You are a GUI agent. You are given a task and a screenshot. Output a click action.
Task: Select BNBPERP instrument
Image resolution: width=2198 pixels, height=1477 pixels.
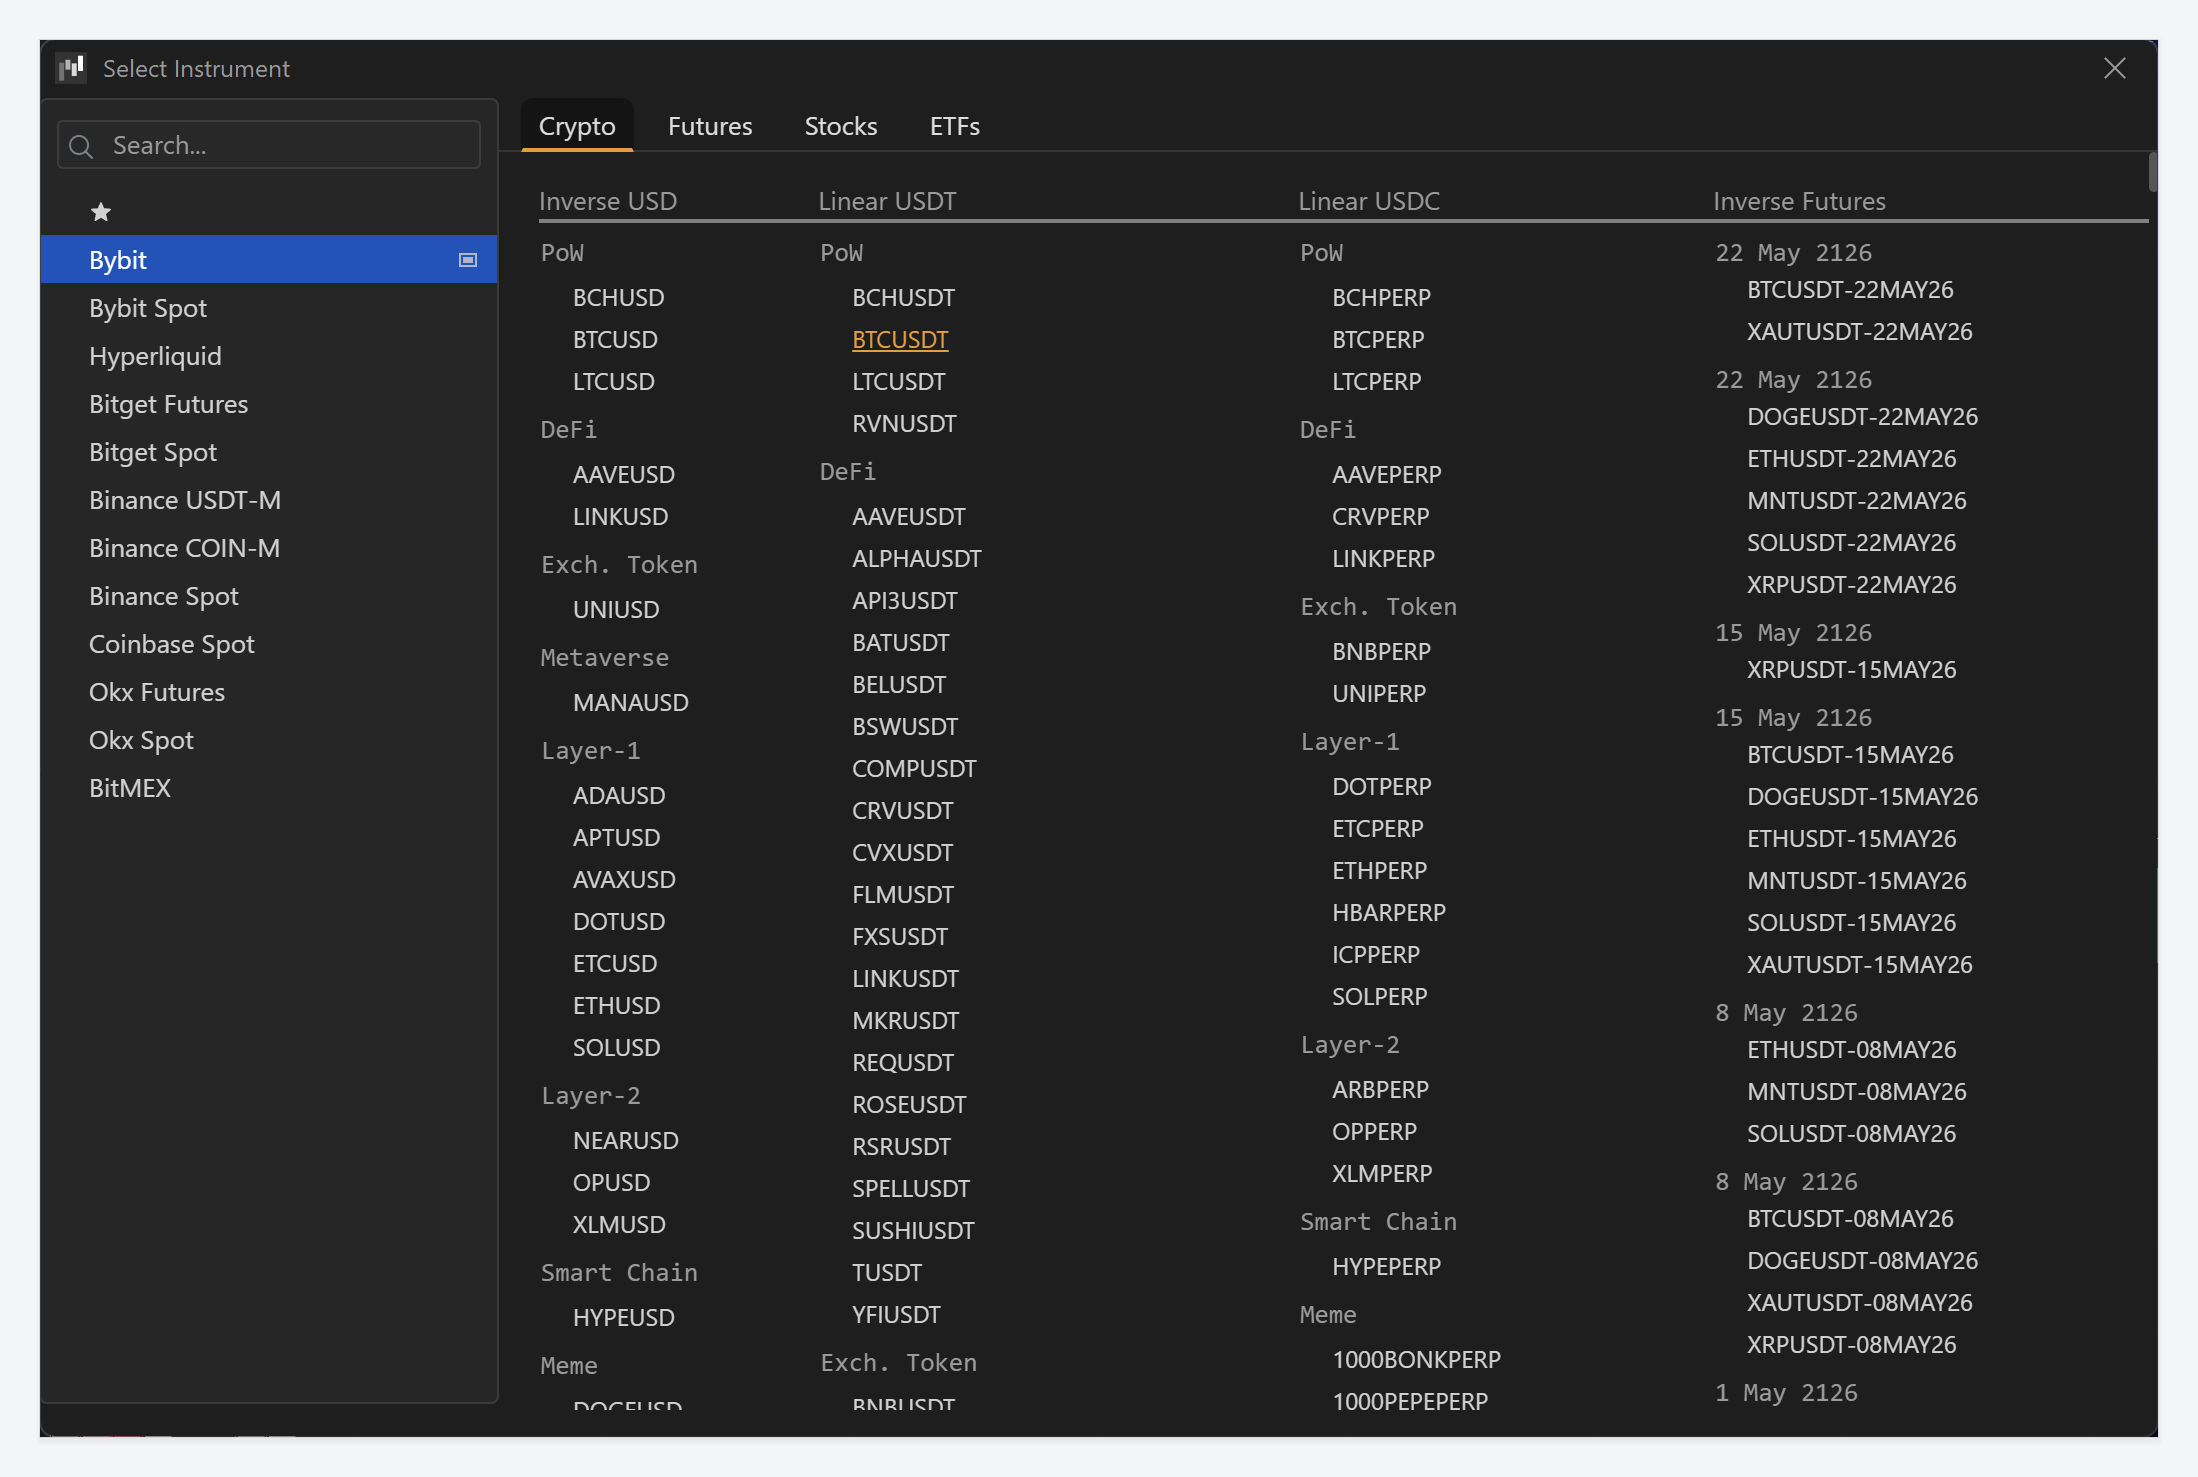click(1382, 652)
